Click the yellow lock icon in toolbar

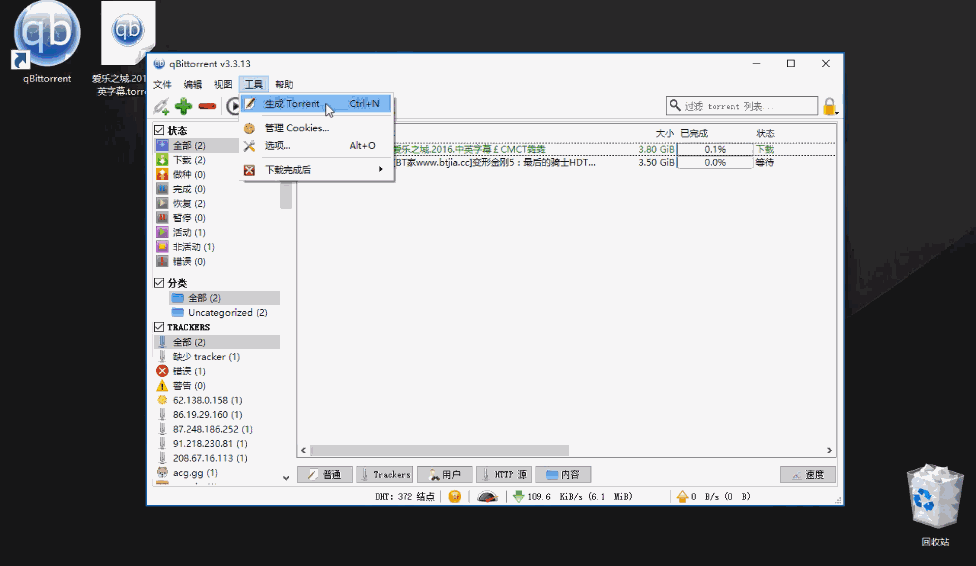(828, 106)
